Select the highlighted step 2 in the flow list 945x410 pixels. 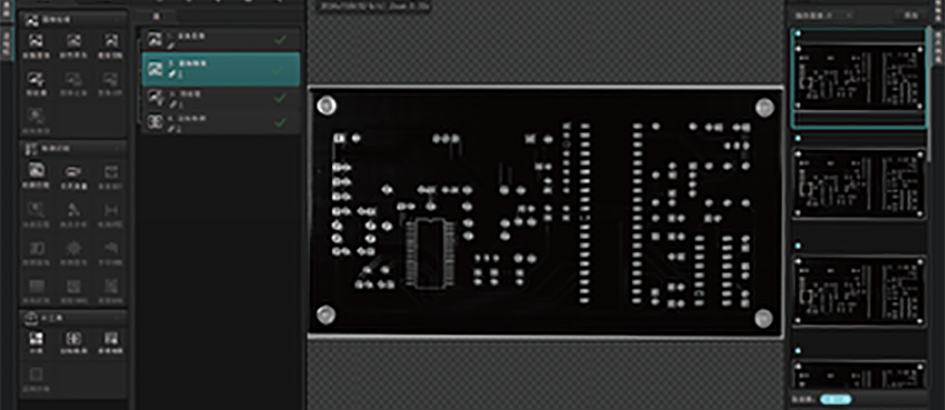click(218, 69)
